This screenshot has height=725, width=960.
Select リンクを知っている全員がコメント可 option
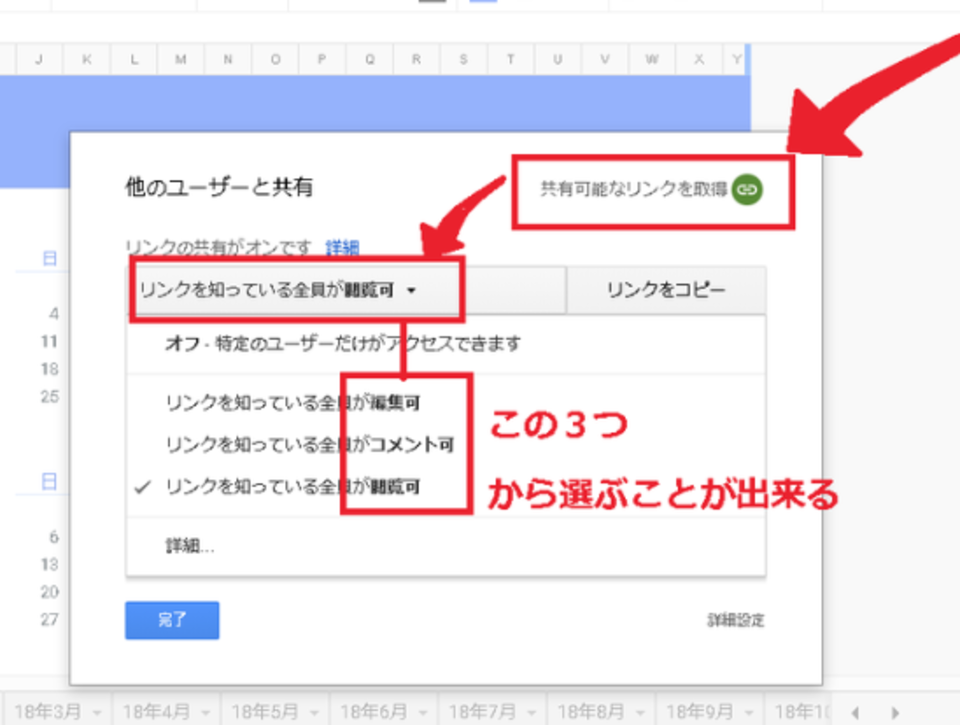[446, 445]
